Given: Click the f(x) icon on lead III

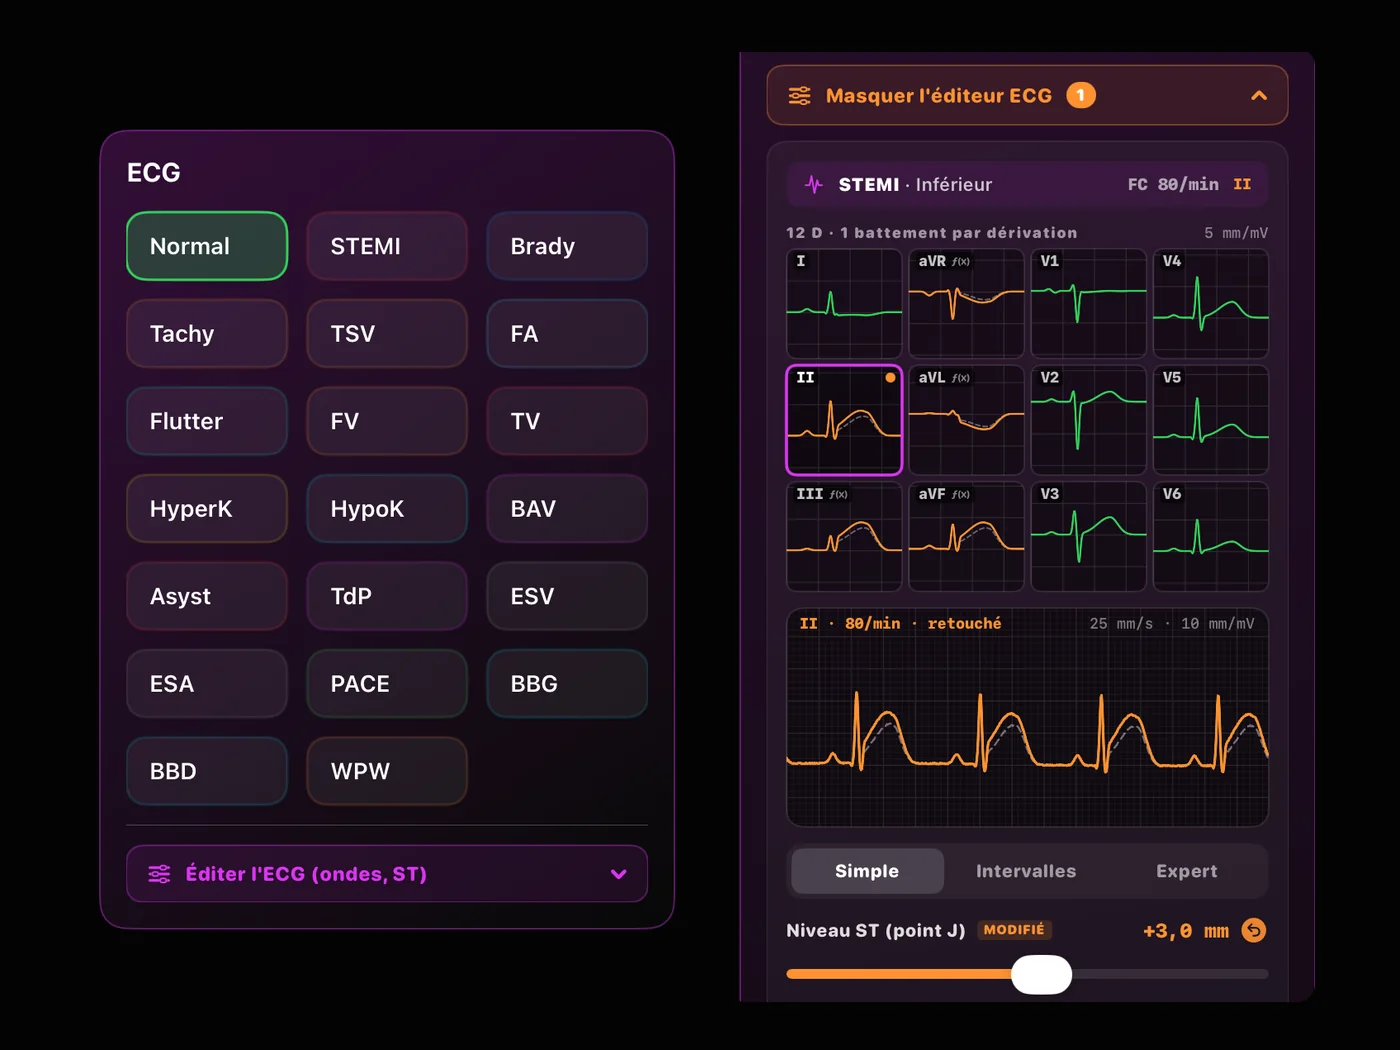Looking at the screenshot, I should [x=839, y=494].
